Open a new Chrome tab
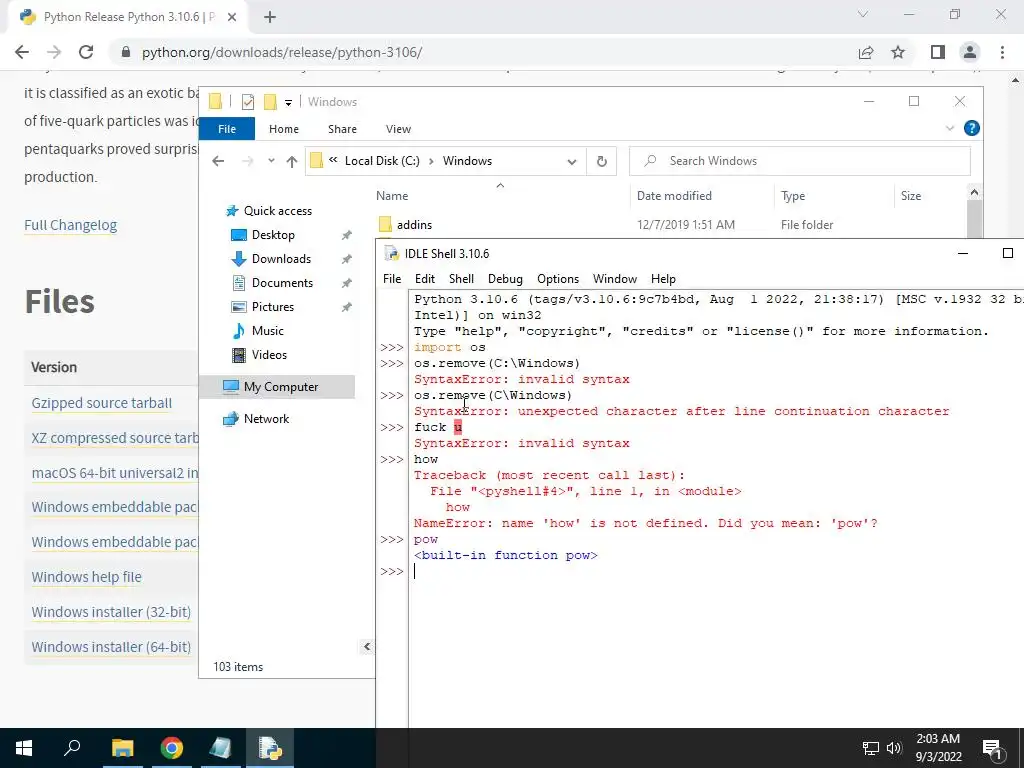Screen dimensions: 1024x768 [x=270, y=17]
